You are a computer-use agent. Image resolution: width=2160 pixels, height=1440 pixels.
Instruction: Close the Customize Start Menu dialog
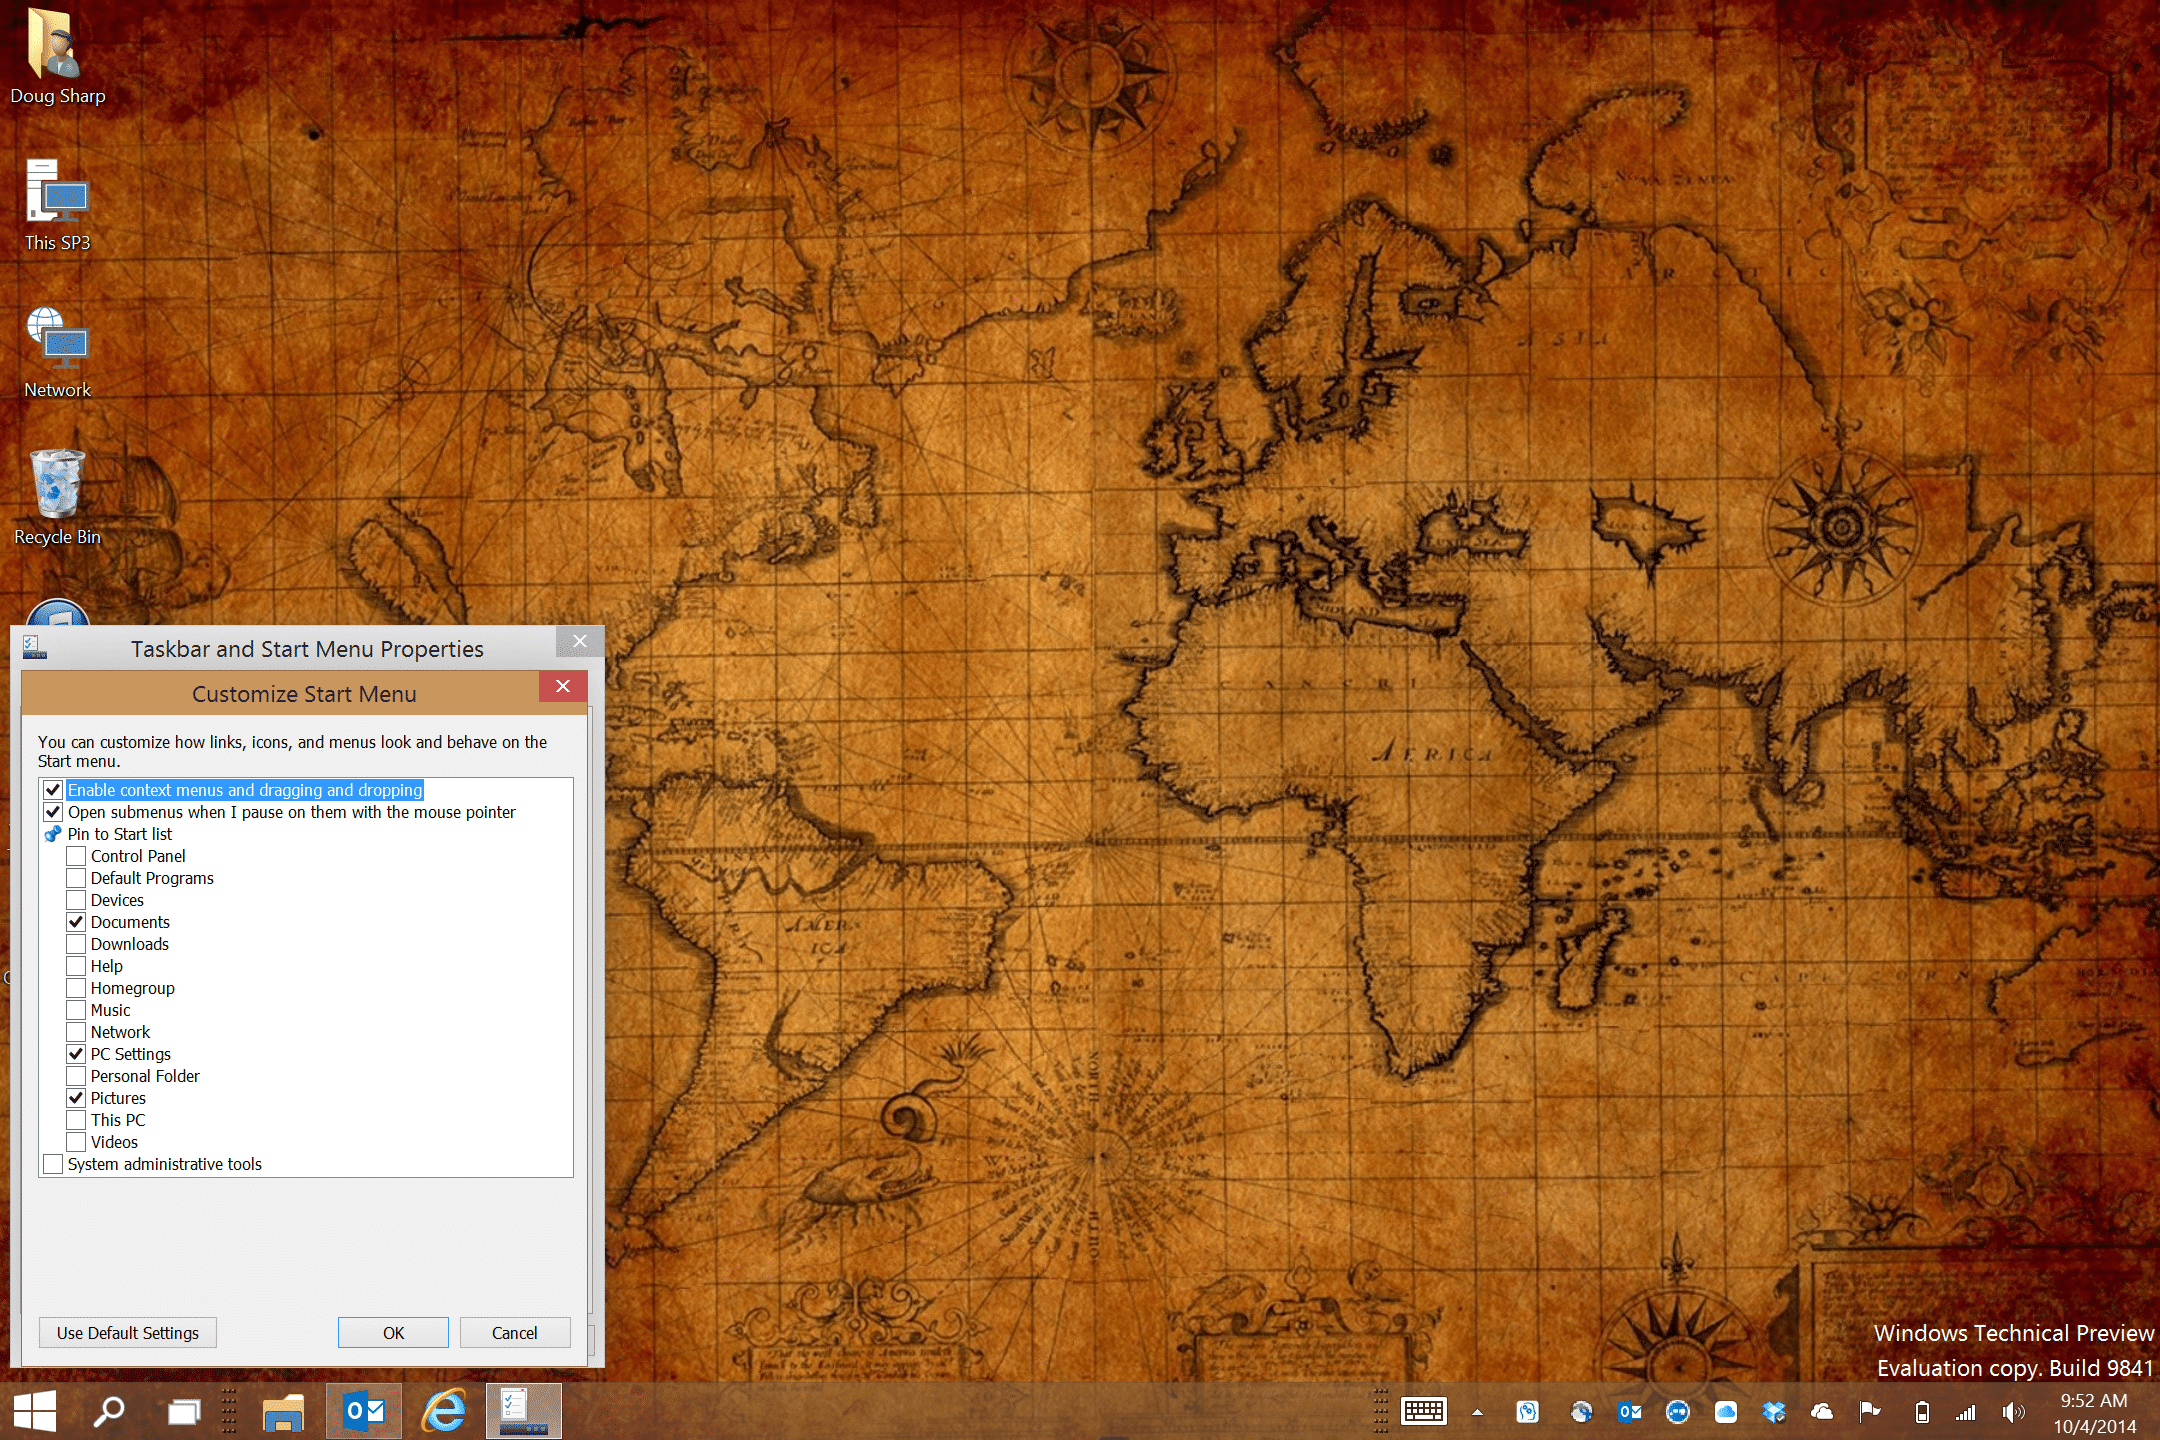pyautogui.click(x=563, y=686)
